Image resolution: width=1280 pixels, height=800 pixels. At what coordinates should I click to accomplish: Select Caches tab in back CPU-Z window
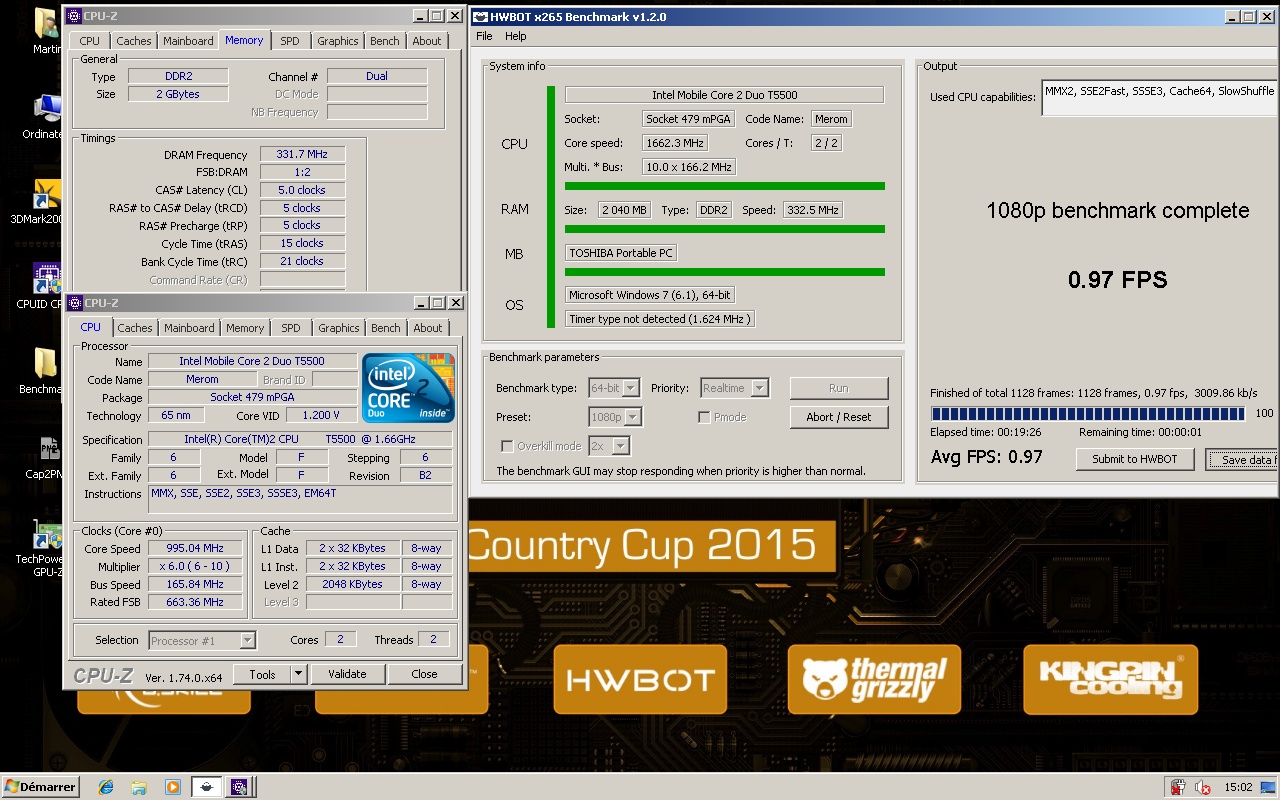(x=134, y=41)
